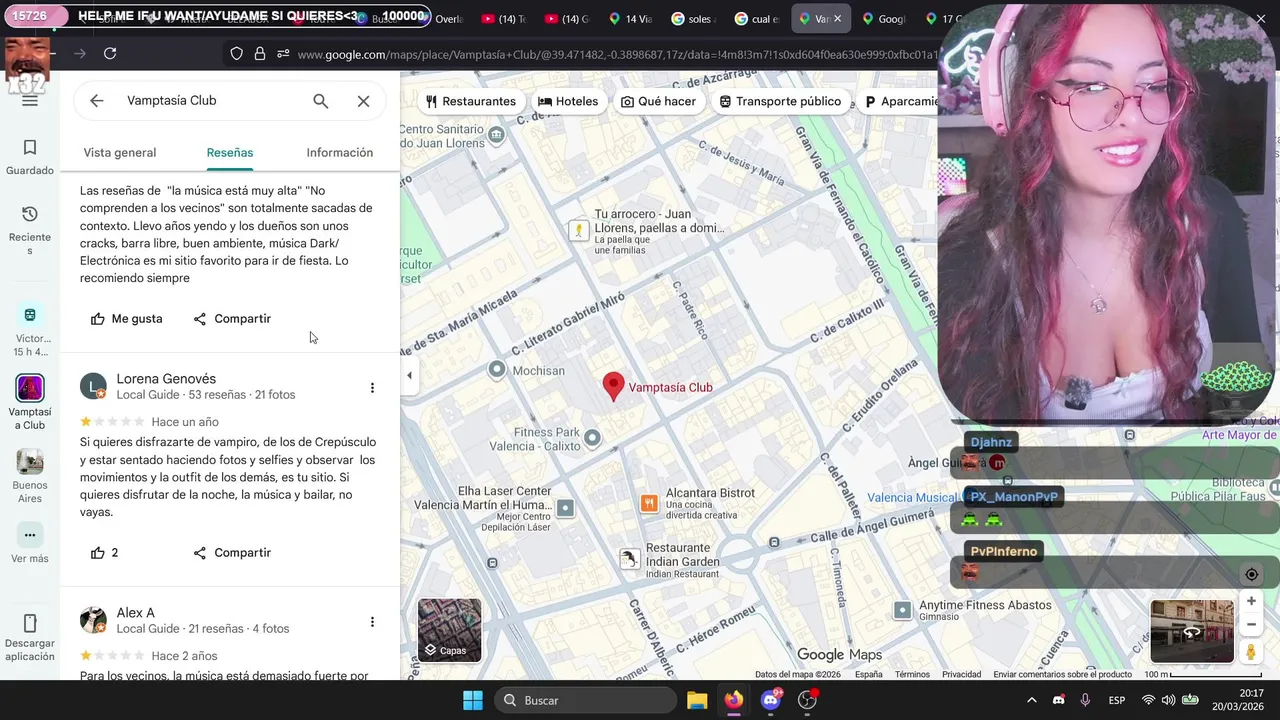Image resolution: width=1280 pixels, height=720 pixels.
Task: Like Lorena Genovés review with 2 likes
Action: [104, 553]
